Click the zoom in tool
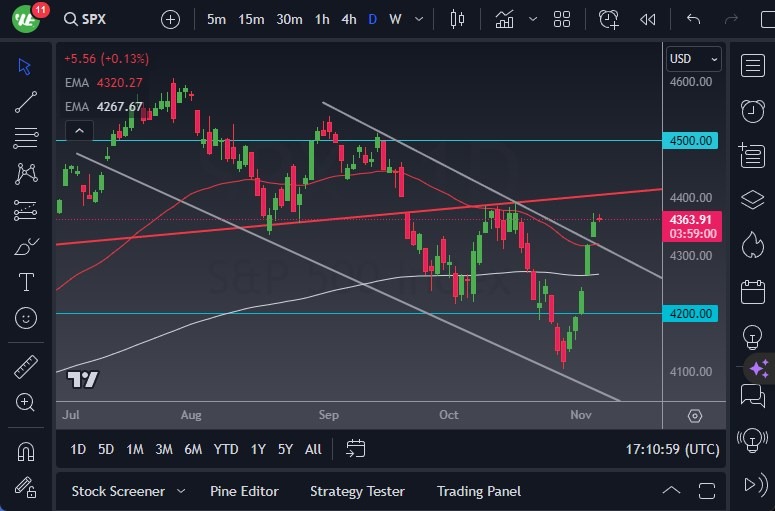Screen dimensions: 775x511 (x=26, y=402)
